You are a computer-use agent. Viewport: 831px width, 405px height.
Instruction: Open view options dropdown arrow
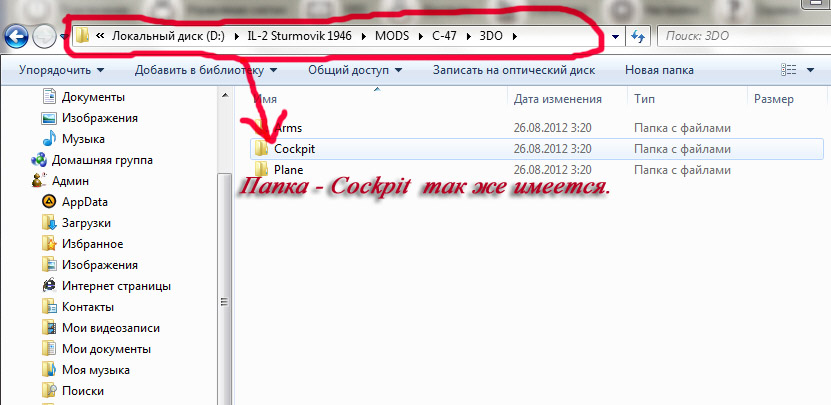click(810, 70)
